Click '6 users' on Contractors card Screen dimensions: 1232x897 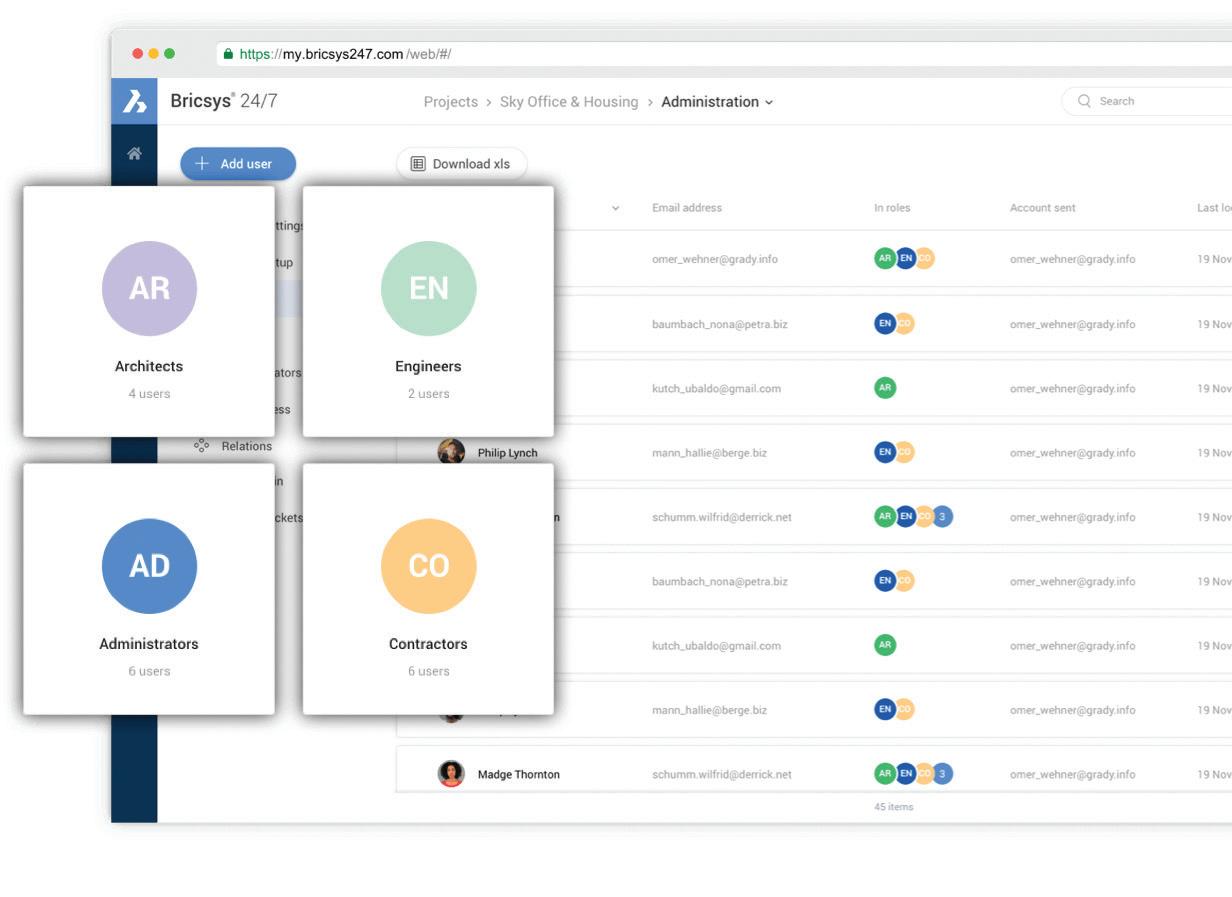[428, 671]
